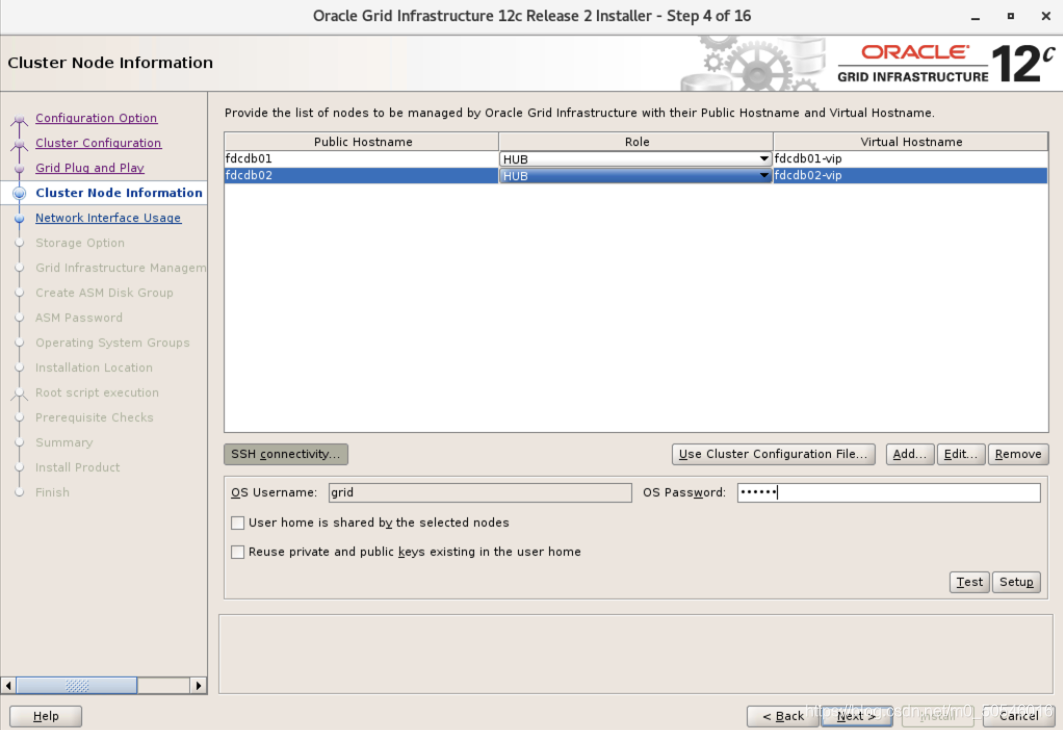Screen dimensions: 1063x730
Task: Click the Cancel button
Action: 1019,716
